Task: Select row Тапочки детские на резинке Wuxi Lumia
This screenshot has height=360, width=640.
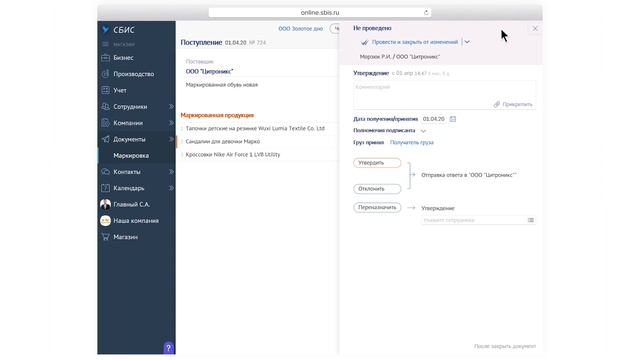Action: [x=257, y=128]
